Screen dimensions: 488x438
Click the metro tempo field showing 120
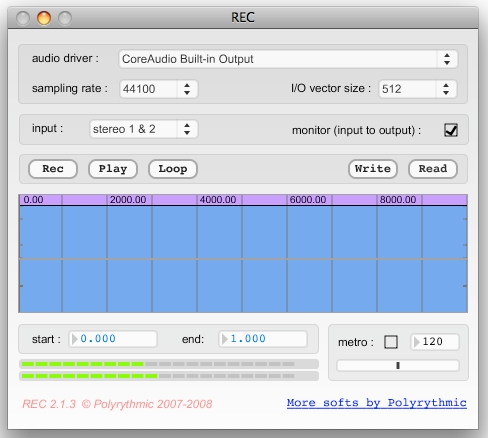(x=435, y=342)
